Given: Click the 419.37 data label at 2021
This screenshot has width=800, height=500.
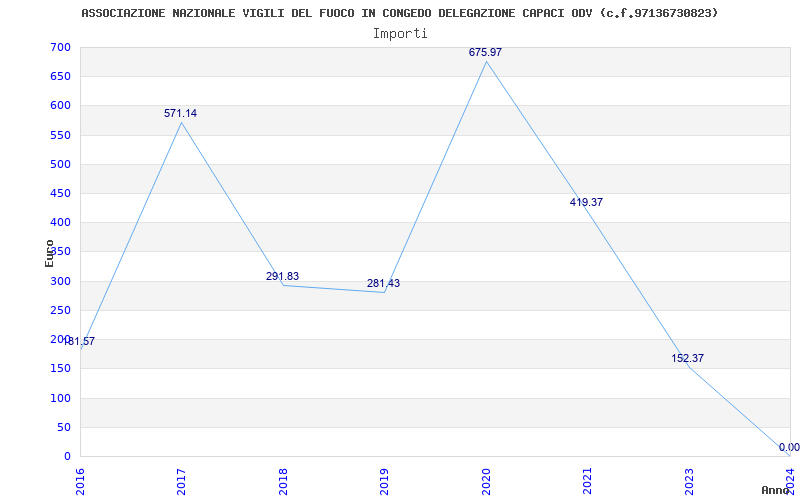Looking at the screenshot, I should (x=586, y=202).
